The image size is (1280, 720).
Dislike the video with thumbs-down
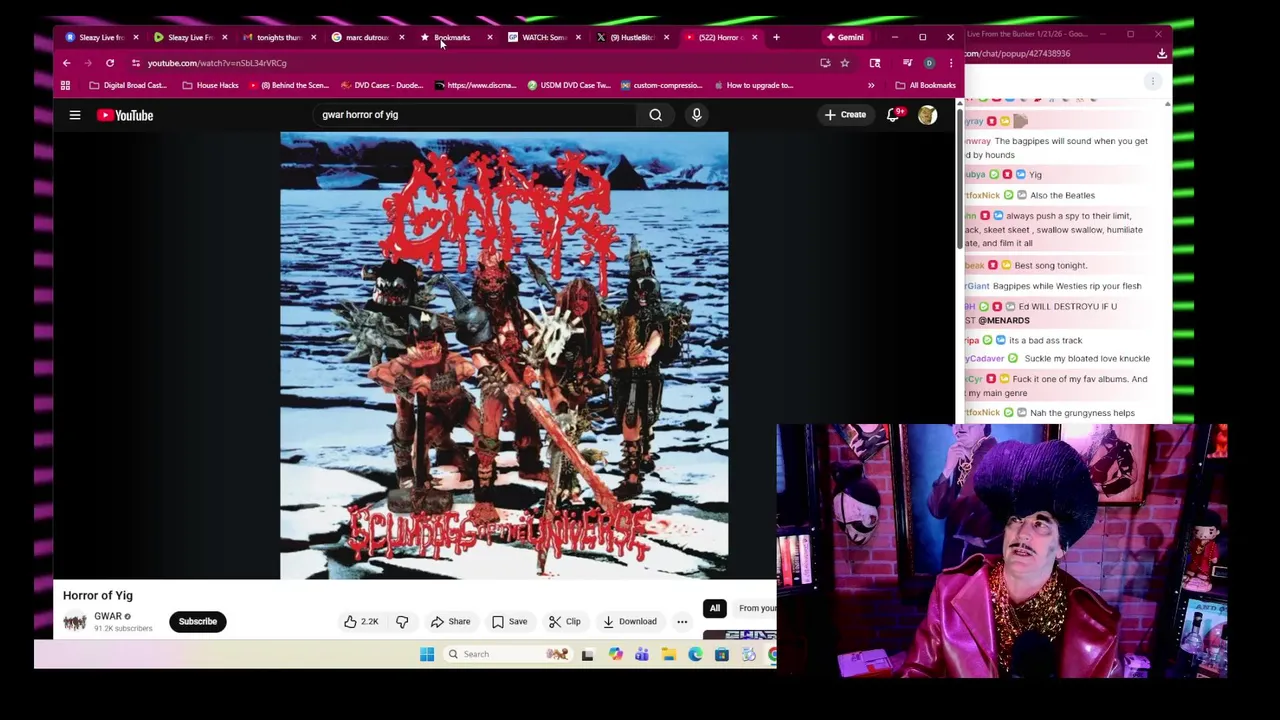coord(402,622)
